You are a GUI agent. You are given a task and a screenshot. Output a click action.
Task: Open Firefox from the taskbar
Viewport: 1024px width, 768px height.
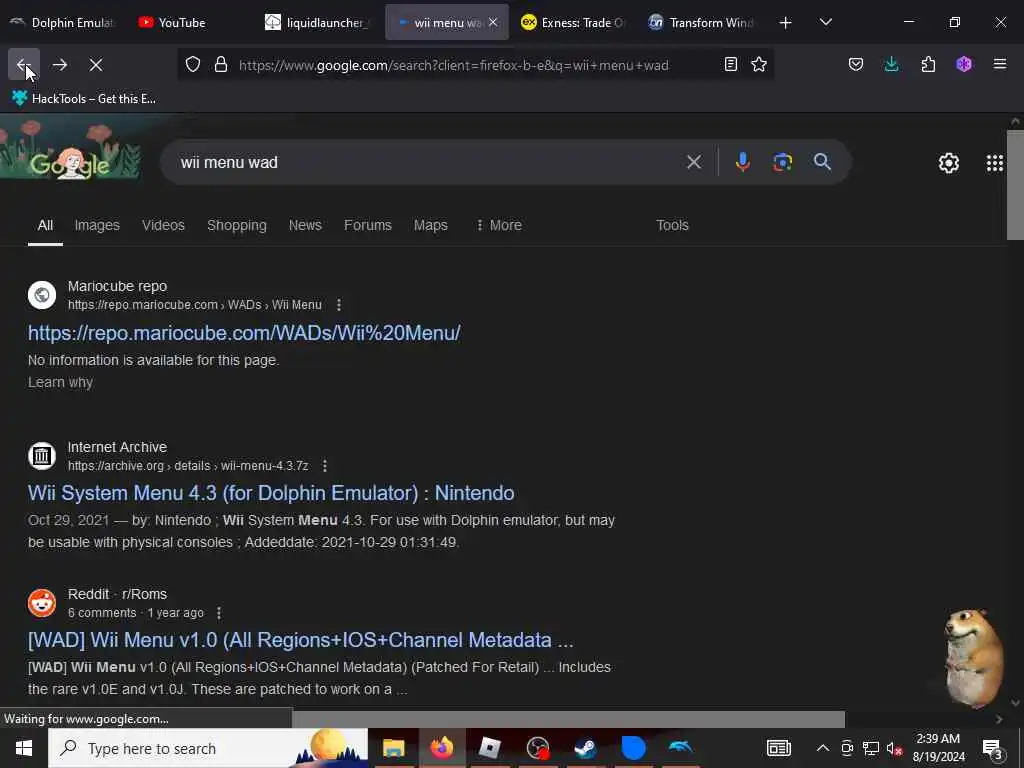point(441,748)
